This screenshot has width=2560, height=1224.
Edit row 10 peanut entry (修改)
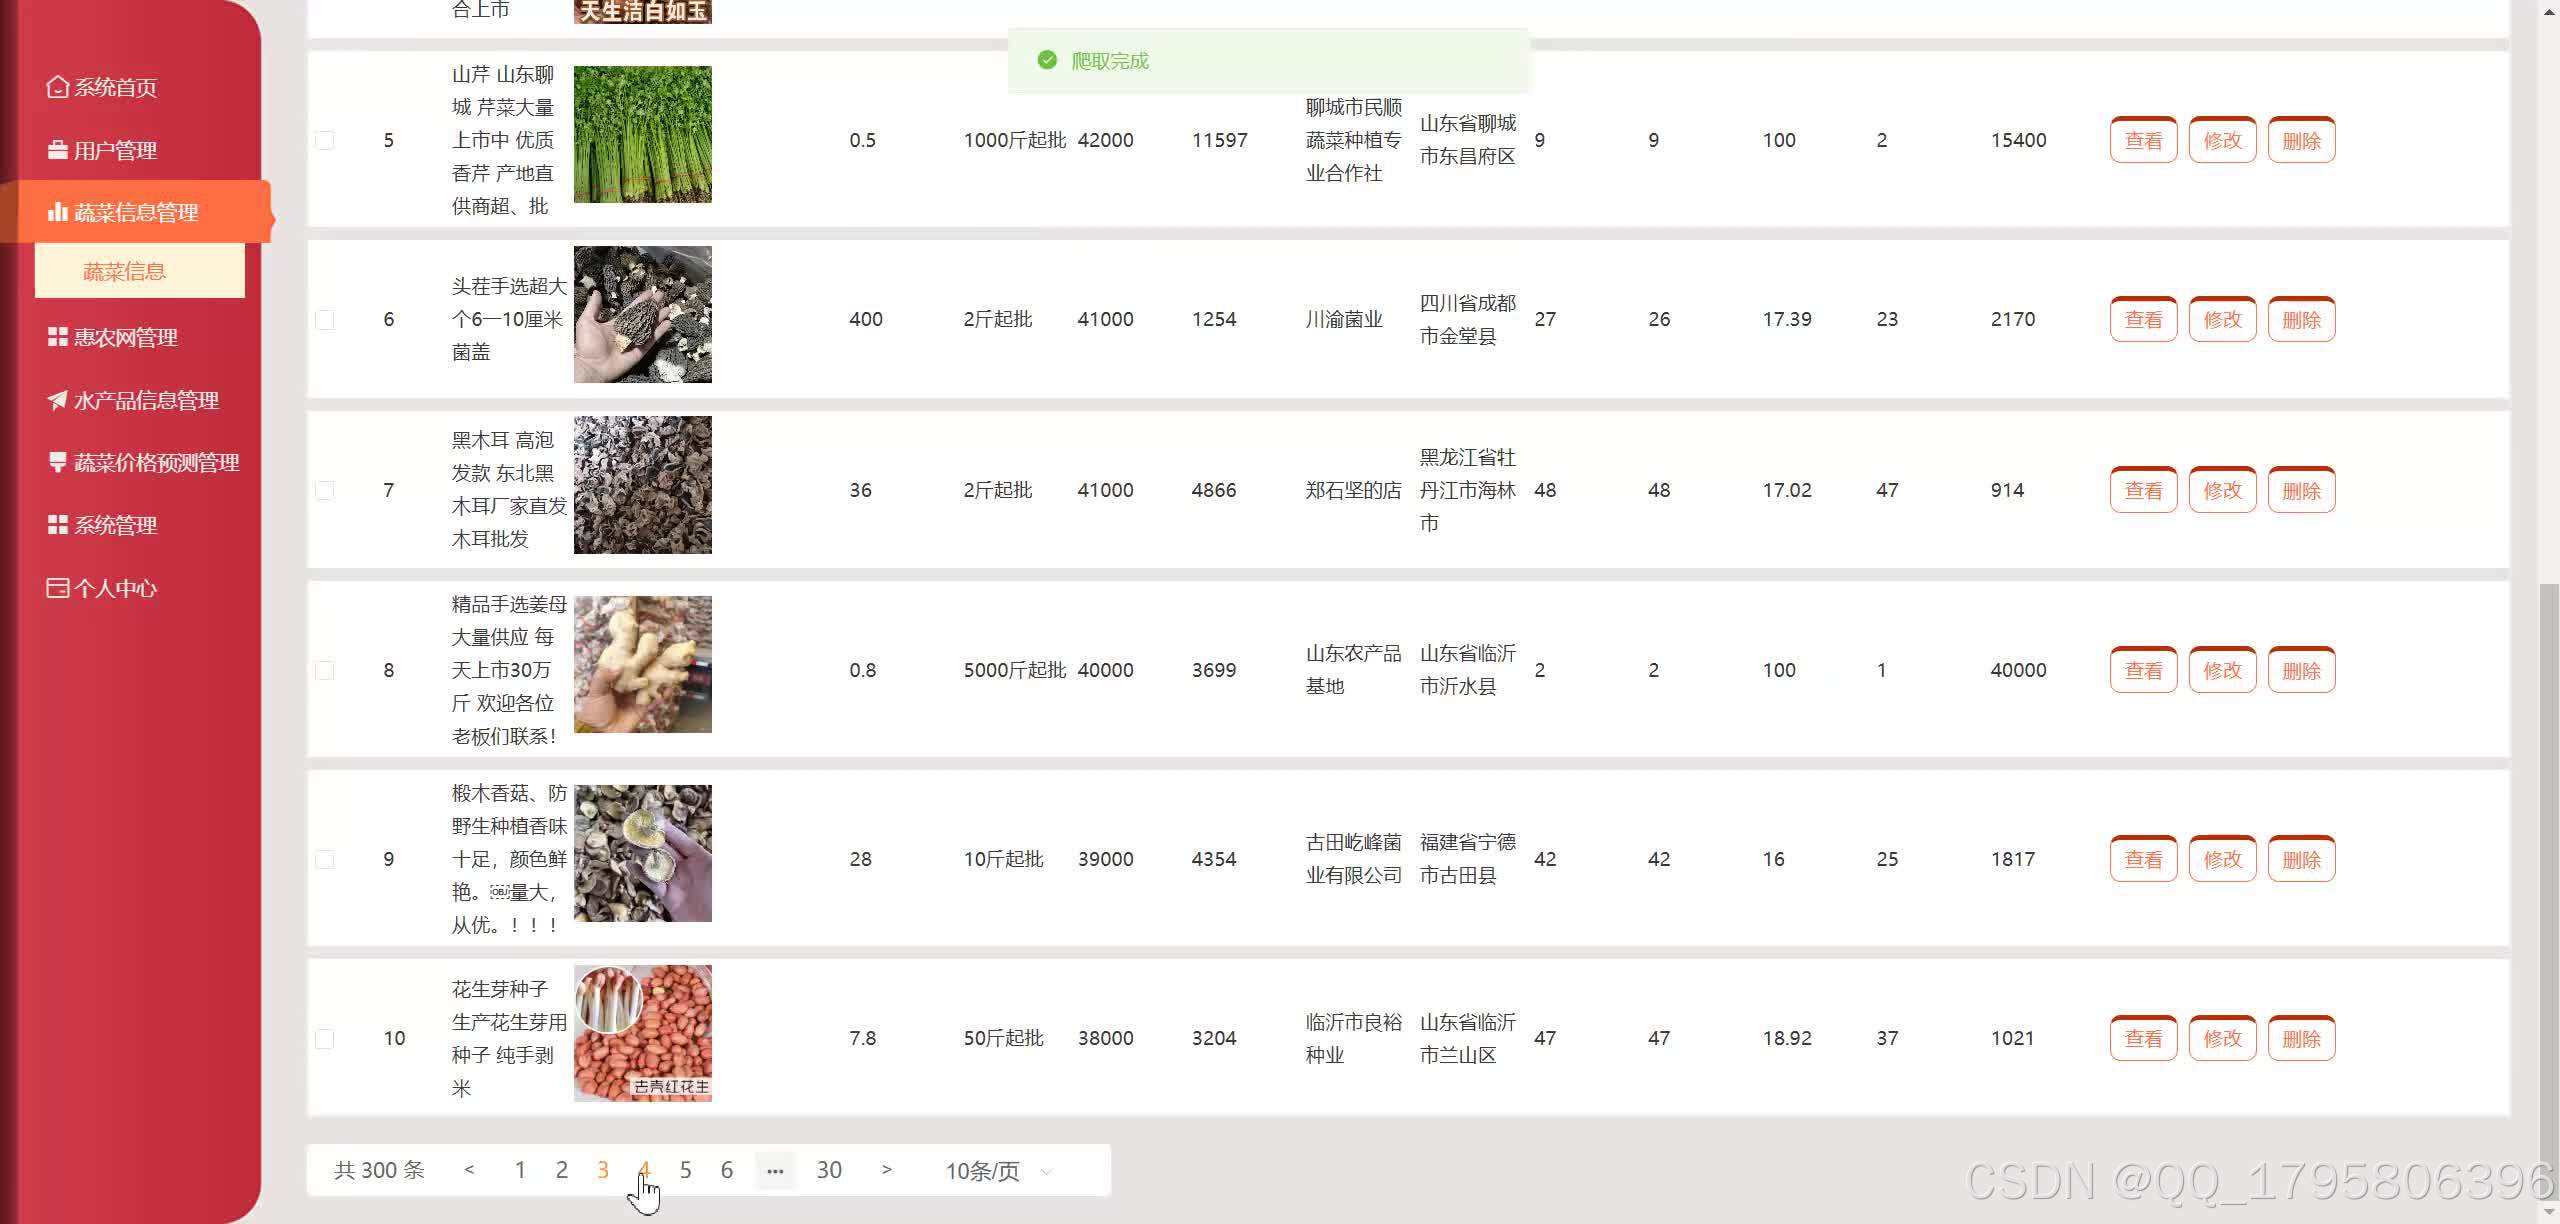2222,1038
